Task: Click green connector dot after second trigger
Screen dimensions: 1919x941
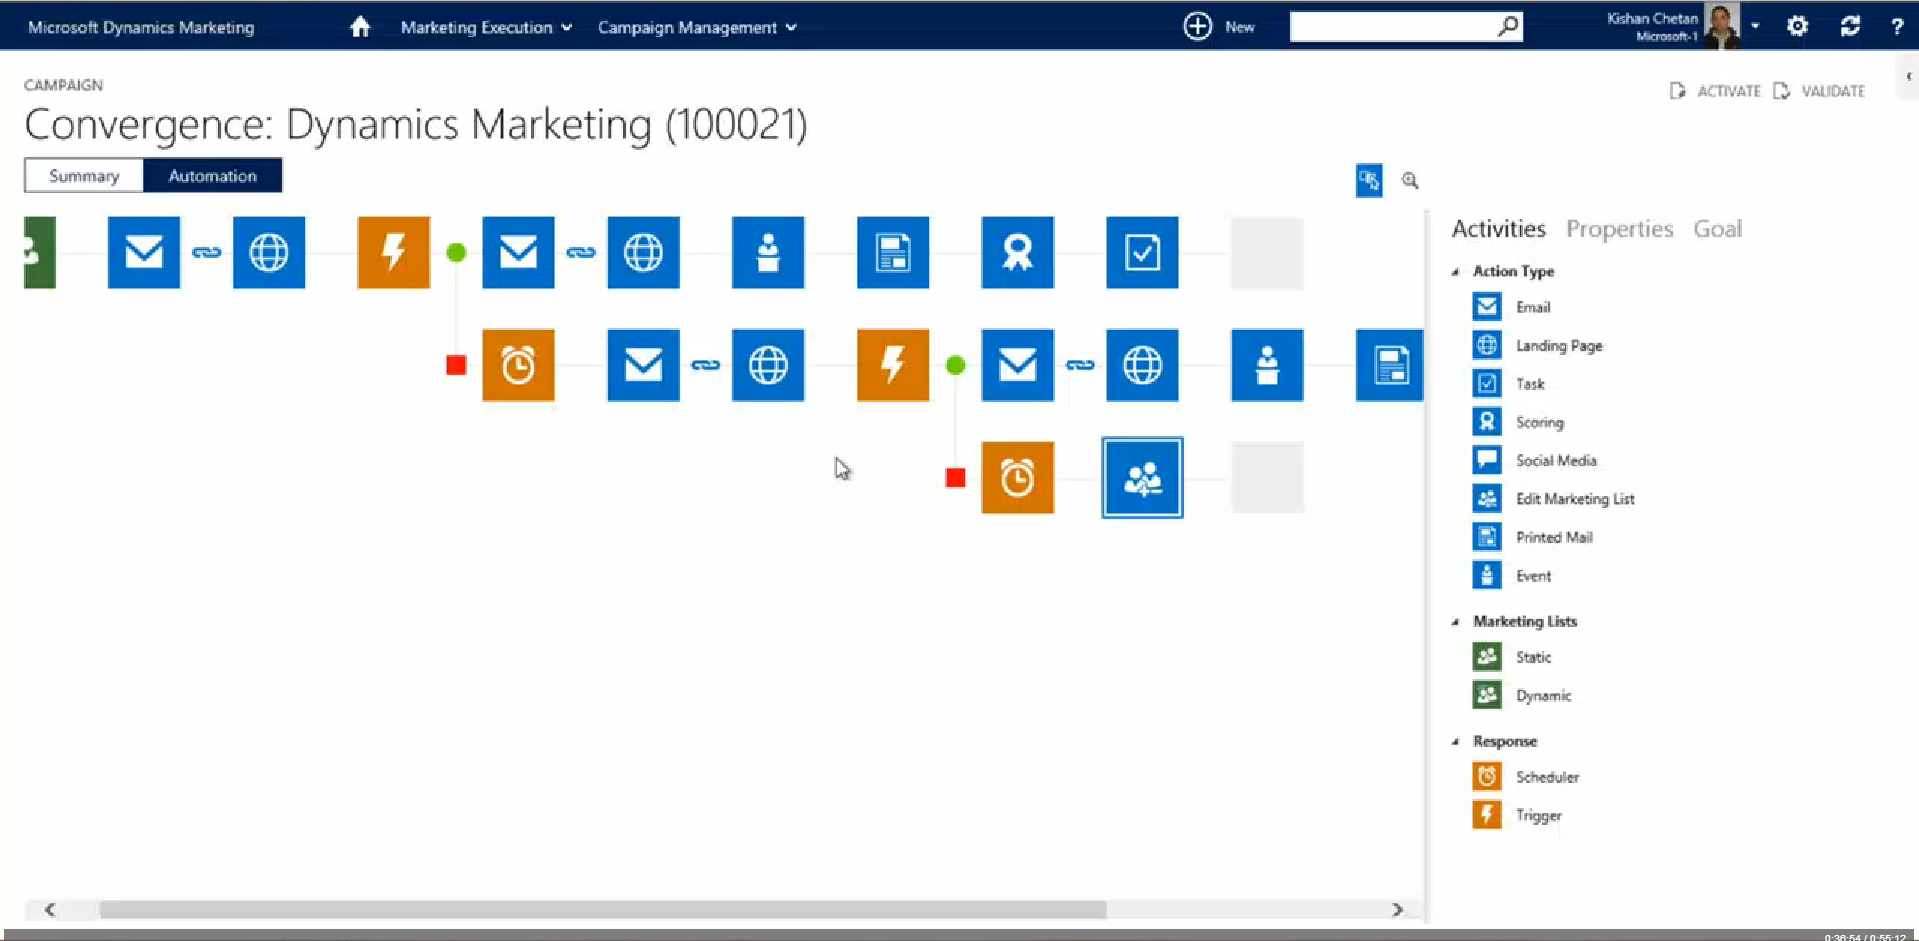Action: [956, 365]
